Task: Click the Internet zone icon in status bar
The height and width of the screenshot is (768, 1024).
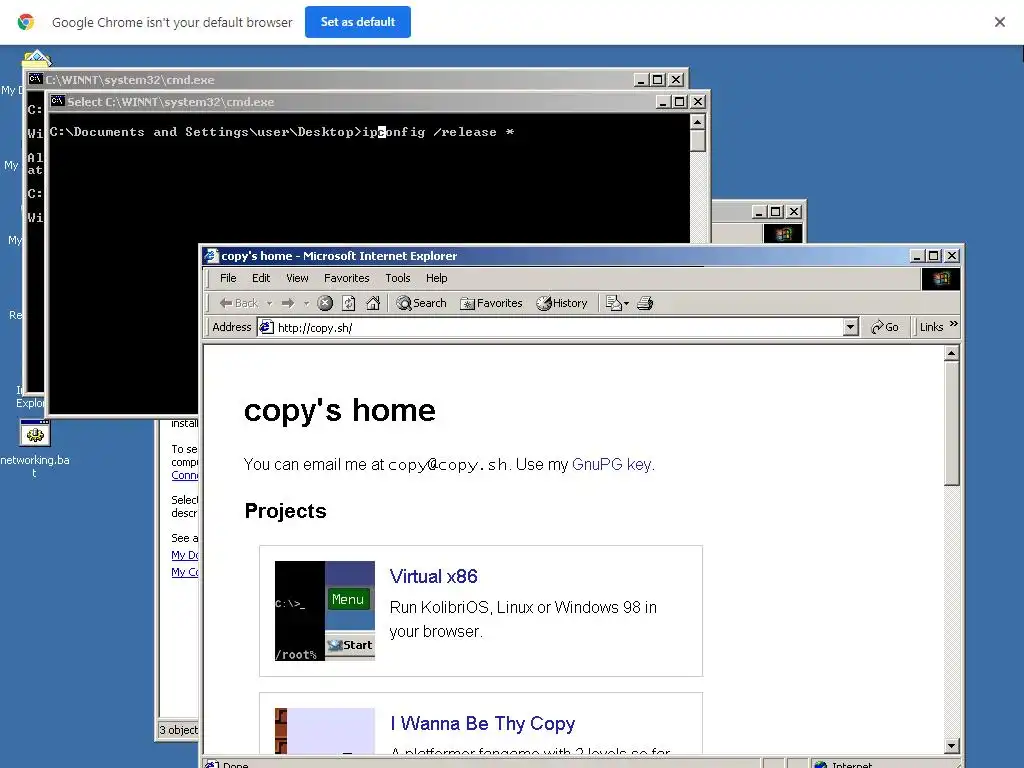Action: 821,764
